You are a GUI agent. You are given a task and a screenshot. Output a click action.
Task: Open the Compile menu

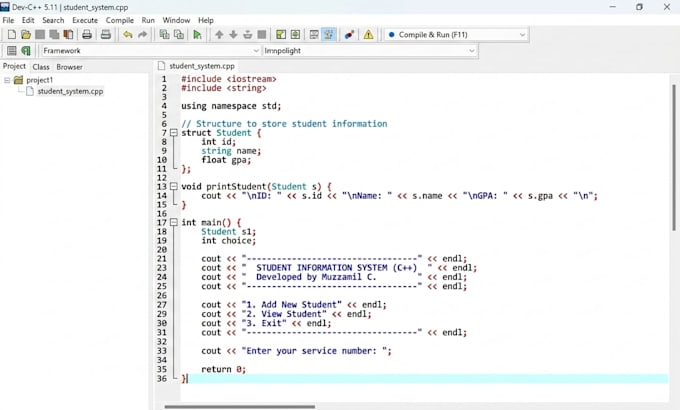tap(120, 20)
